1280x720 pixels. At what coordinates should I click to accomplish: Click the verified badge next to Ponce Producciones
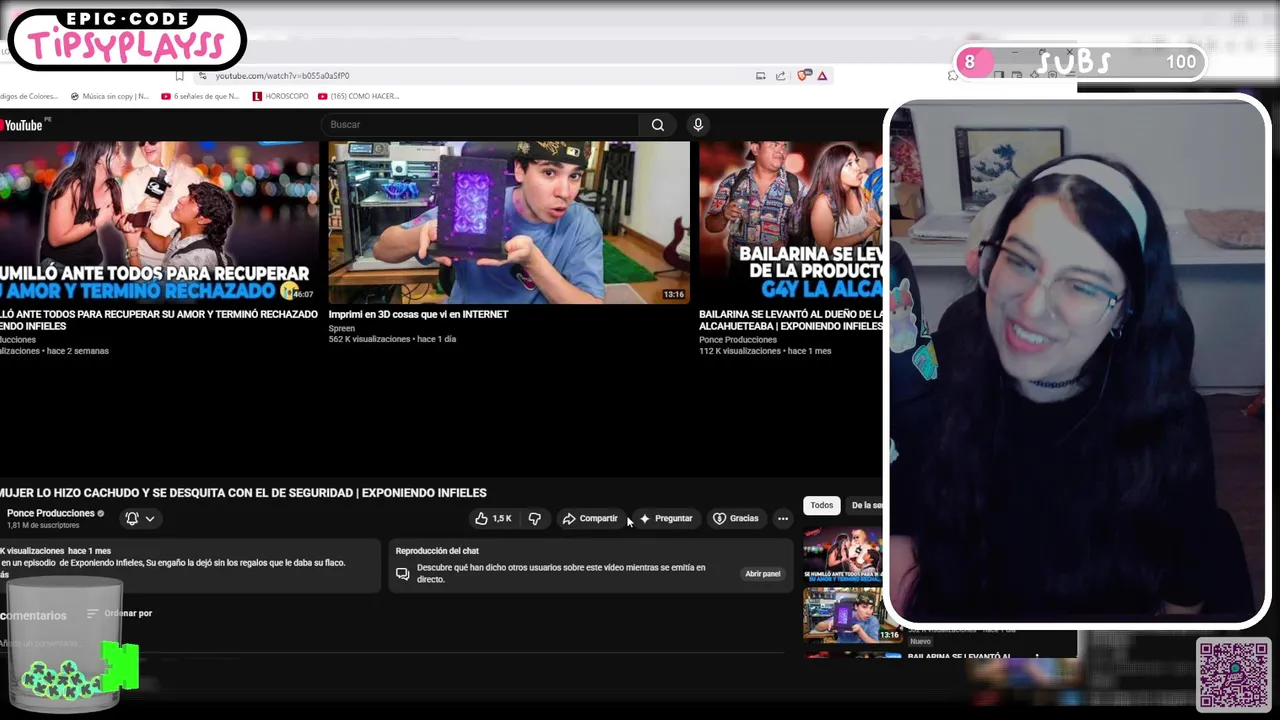100,514
